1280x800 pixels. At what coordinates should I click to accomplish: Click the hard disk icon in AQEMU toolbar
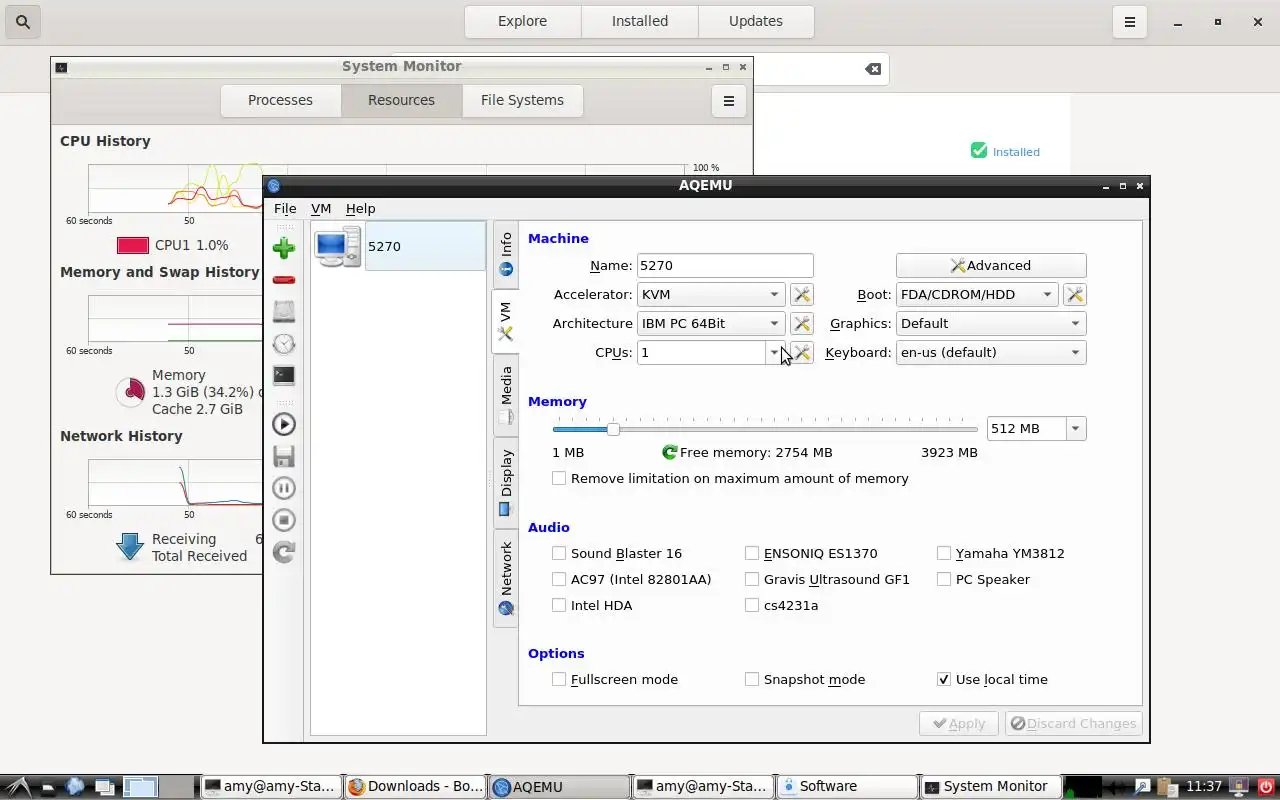point(284,312)
